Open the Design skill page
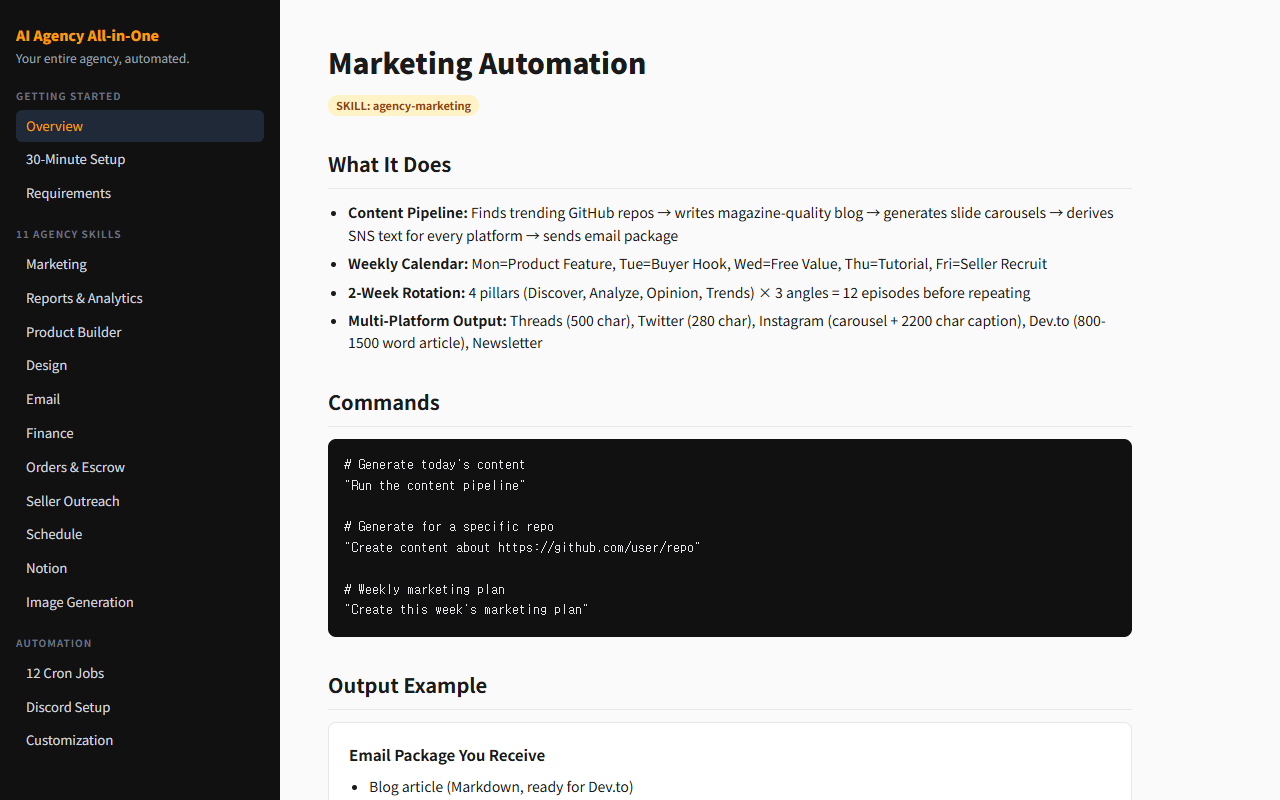1280x800 pixels. (46, 365)
